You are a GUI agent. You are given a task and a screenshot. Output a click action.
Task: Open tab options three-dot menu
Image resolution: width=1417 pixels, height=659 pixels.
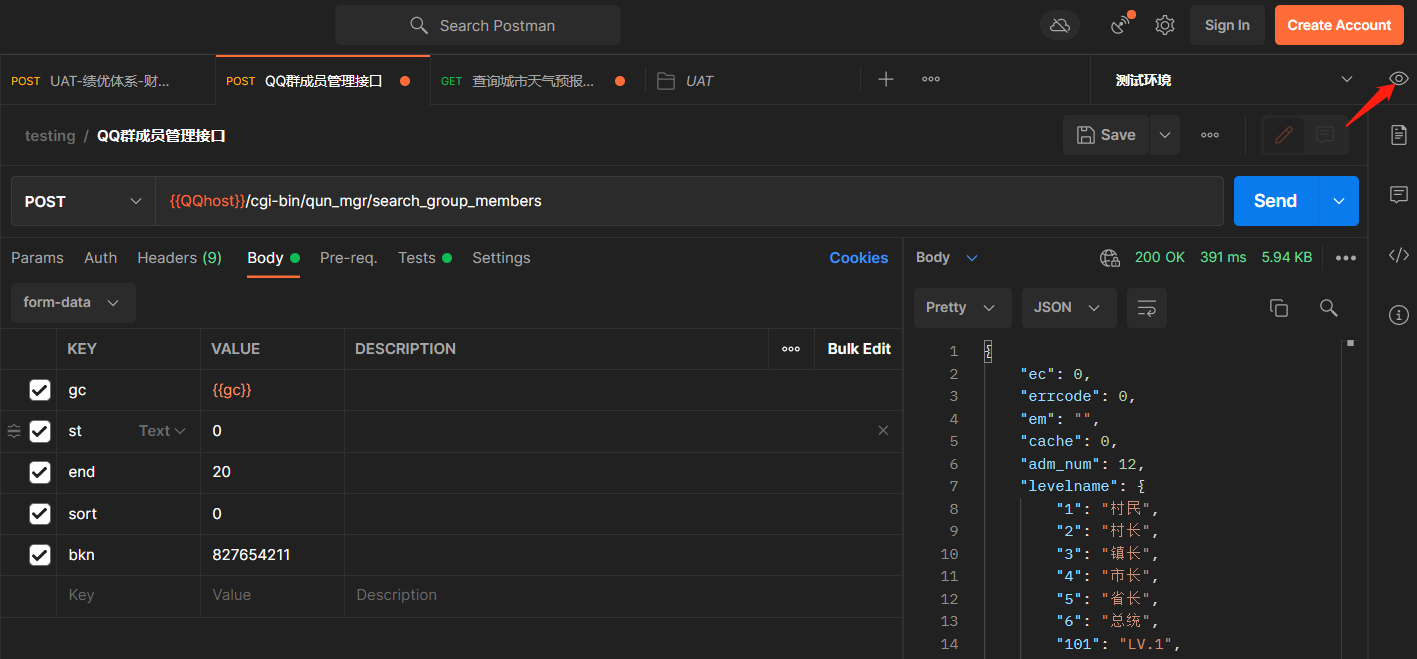click(931, 79)
